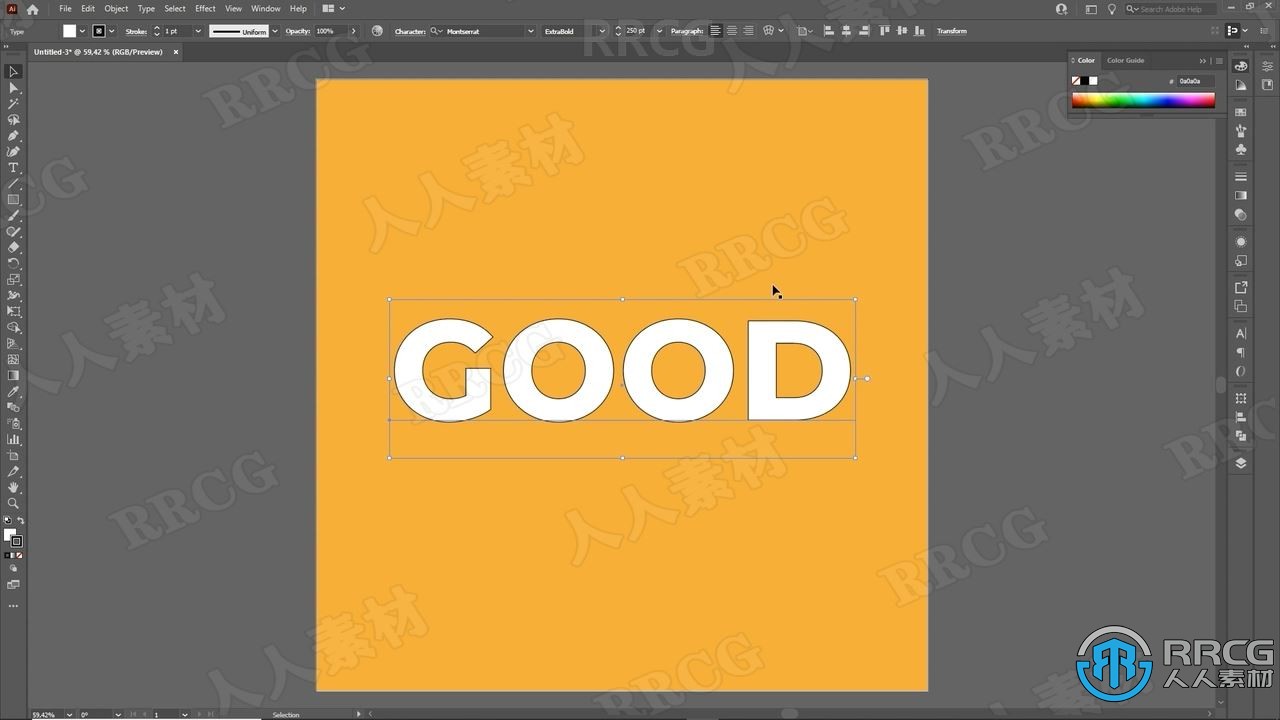Open the Appearance panel sun icon

(1241, 242)
